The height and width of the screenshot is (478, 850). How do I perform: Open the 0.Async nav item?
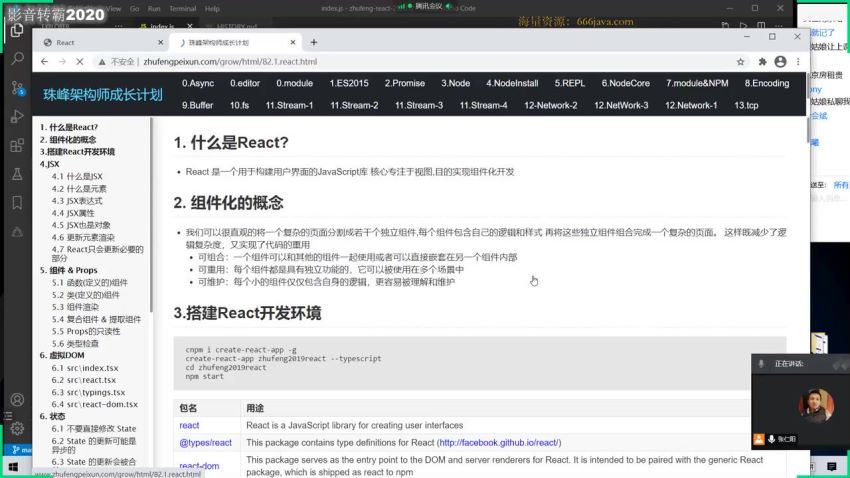(198, 83)
